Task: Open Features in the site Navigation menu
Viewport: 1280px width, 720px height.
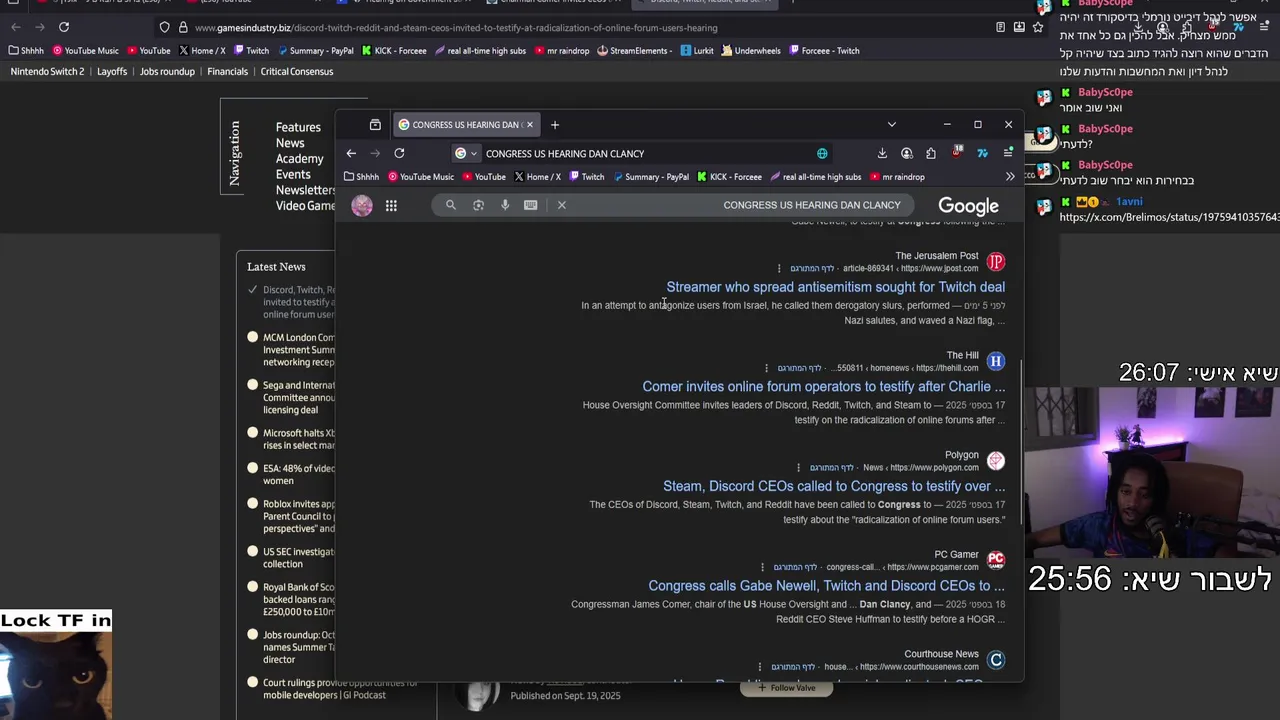Action: 298,127
